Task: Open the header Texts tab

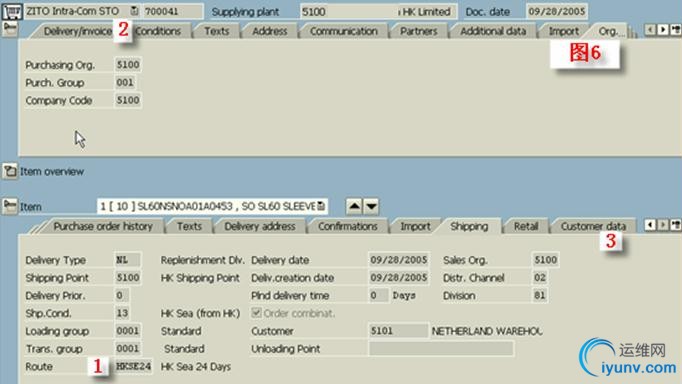Action: pos(216,31)
